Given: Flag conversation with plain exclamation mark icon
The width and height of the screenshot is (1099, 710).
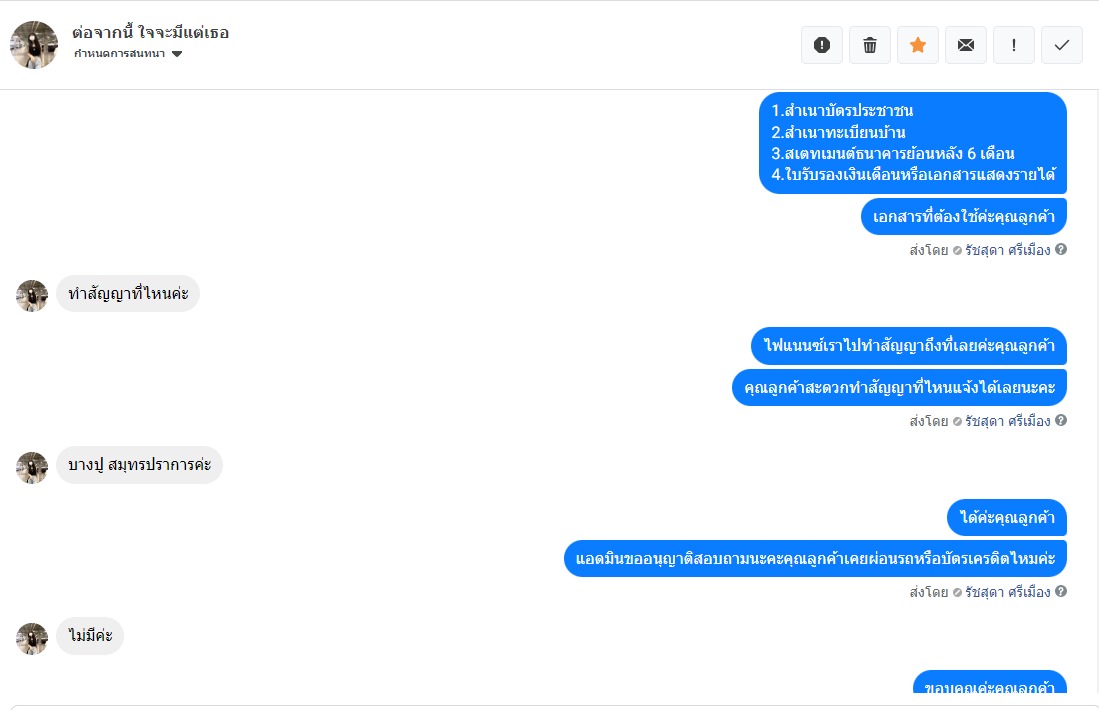Looking at the screenshot, I should coord(1014,45).
